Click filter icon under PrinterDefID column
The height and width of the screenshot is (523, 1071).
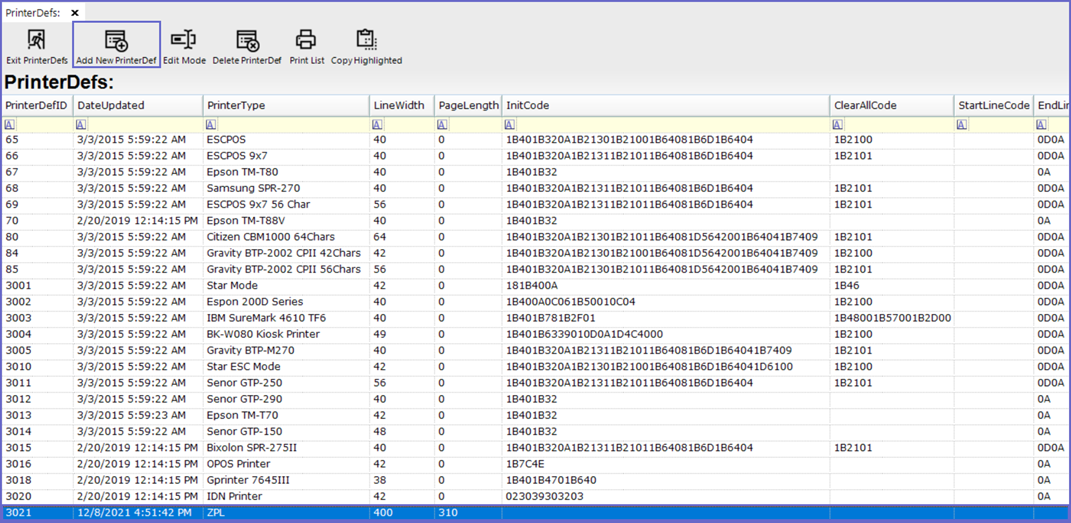[x=10, y=125]
